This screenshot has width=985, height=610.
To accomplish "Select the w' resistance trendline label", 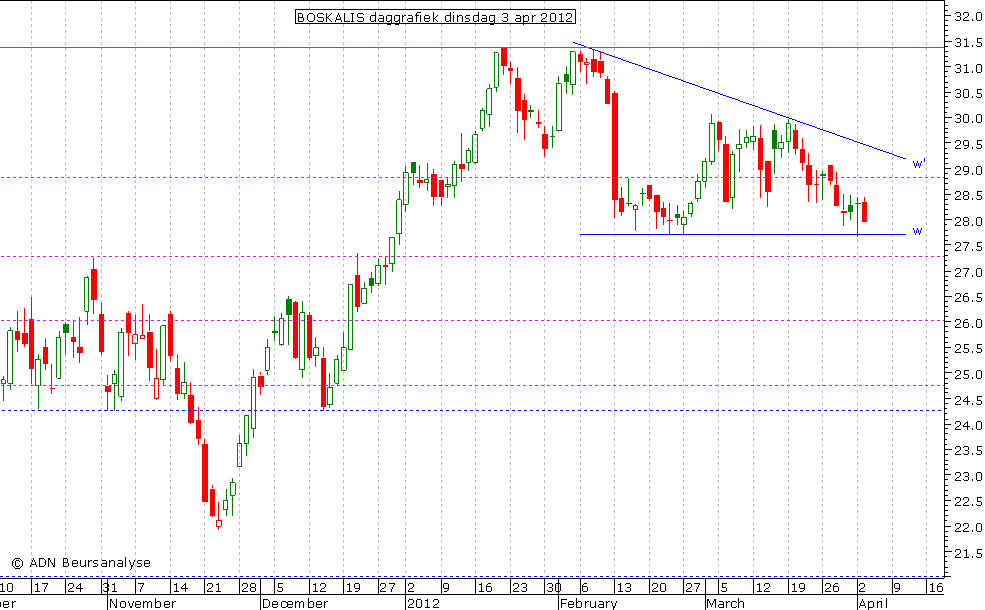I will click(x=919, y=164).
